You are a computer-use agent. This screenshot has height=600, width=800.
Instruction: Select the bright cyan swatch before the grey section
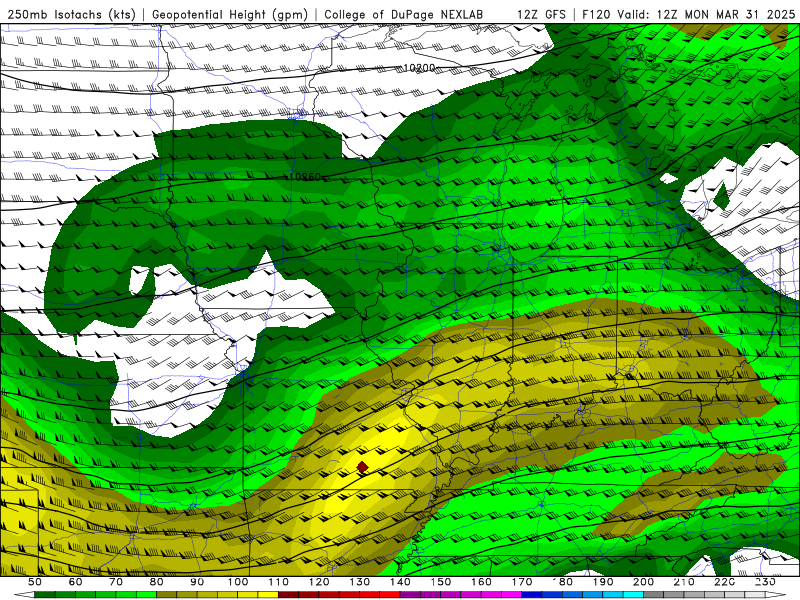633,594
